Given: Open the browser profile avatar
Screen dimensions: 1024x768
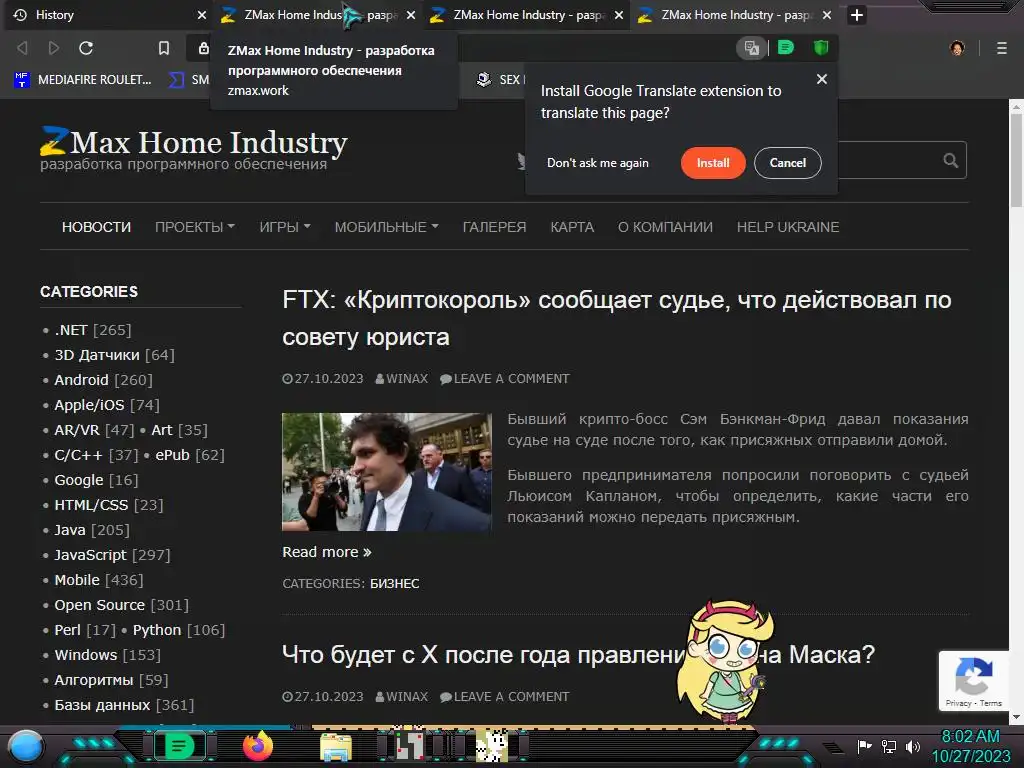Looking at the screenshot, I should point(957,48).
